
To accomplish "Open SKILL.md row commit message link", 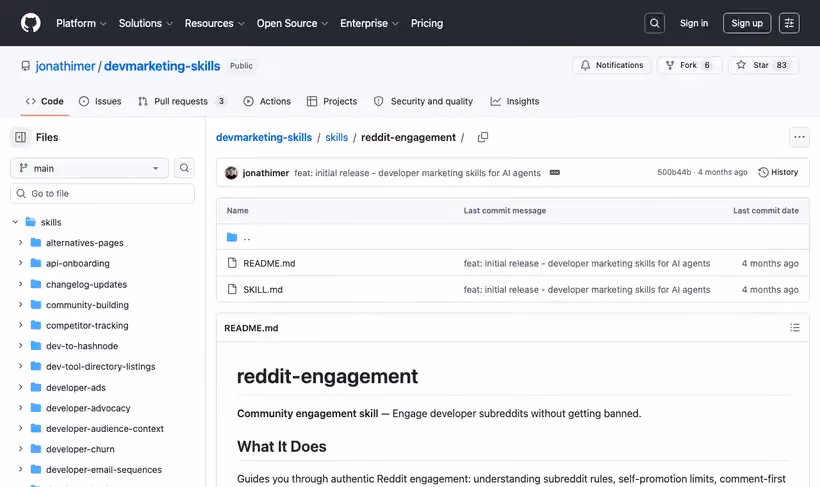I will 587,289.
